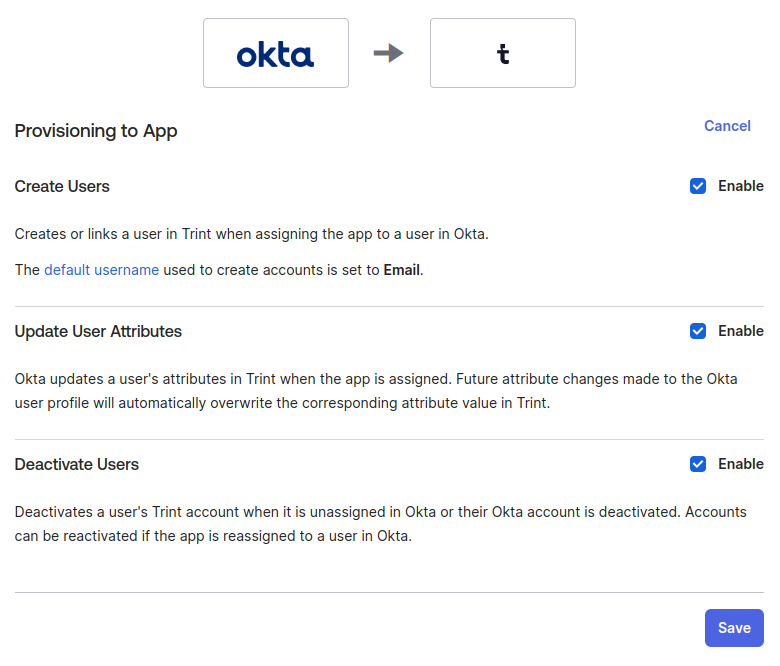
Task: Click the bold word Email
Action: (x=402, y=270)
